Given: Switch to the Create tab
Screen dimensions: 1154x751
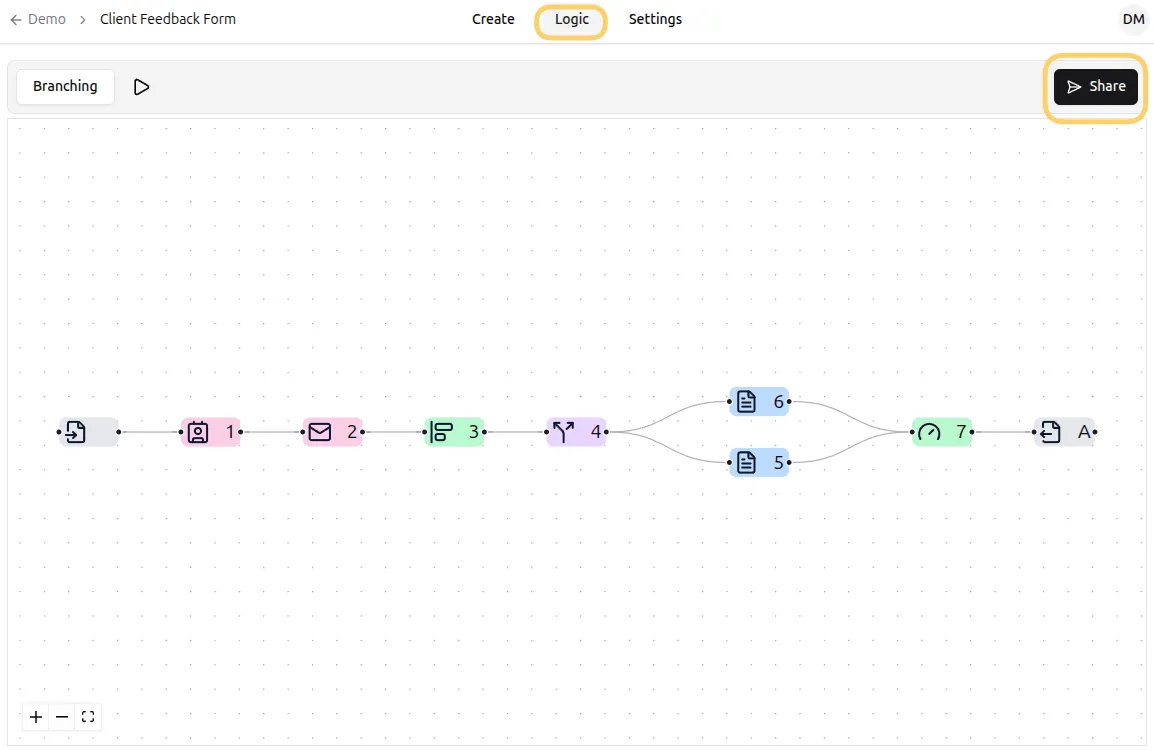Looking at the screenshot, I should (493, 19).
